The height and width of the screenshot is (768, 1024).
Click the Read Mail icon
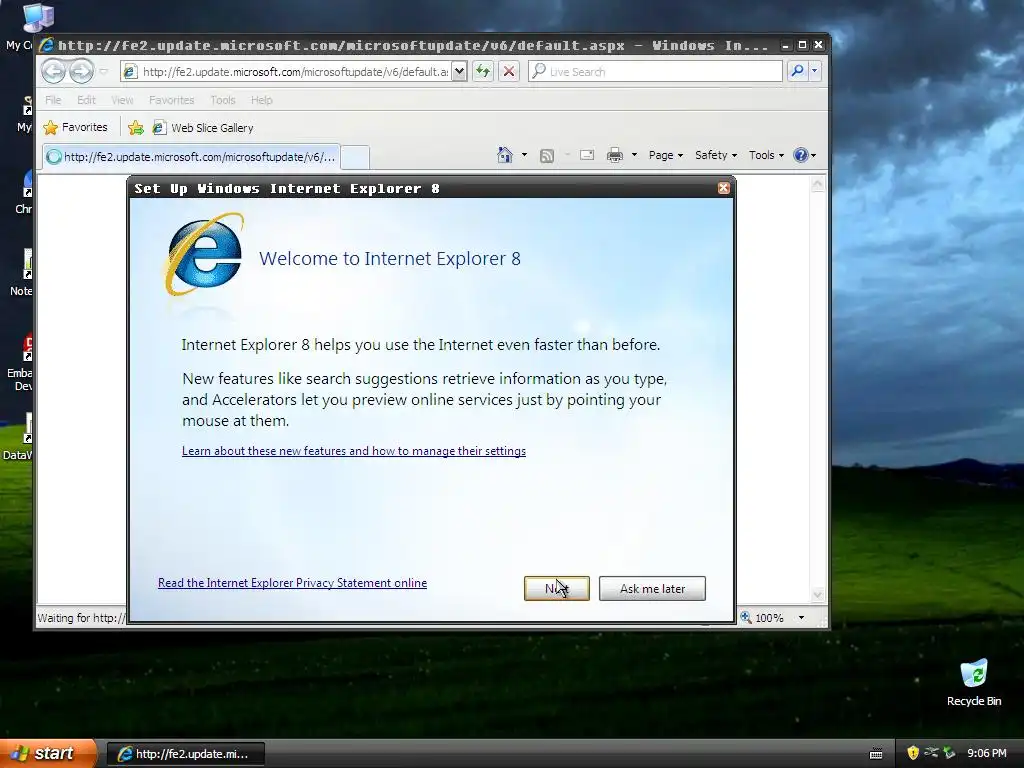(x=587, y=155)
